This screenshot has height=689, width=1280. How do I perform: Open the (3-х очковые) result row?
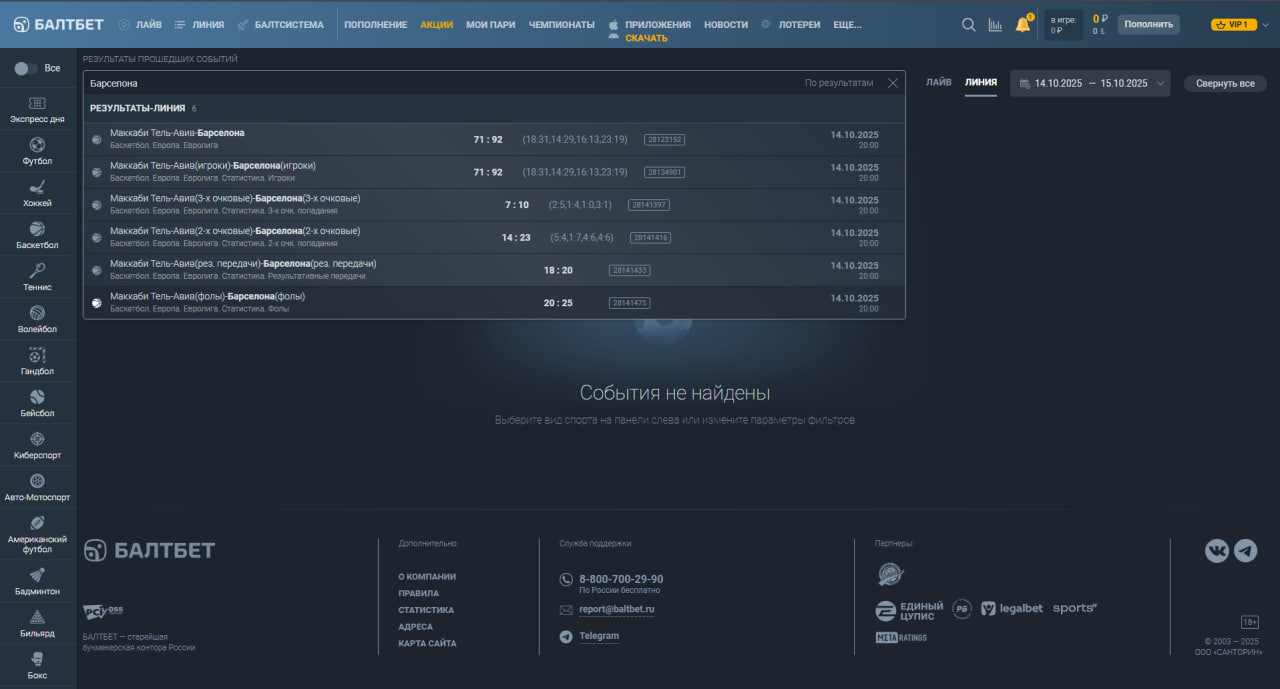pos(494,205)
